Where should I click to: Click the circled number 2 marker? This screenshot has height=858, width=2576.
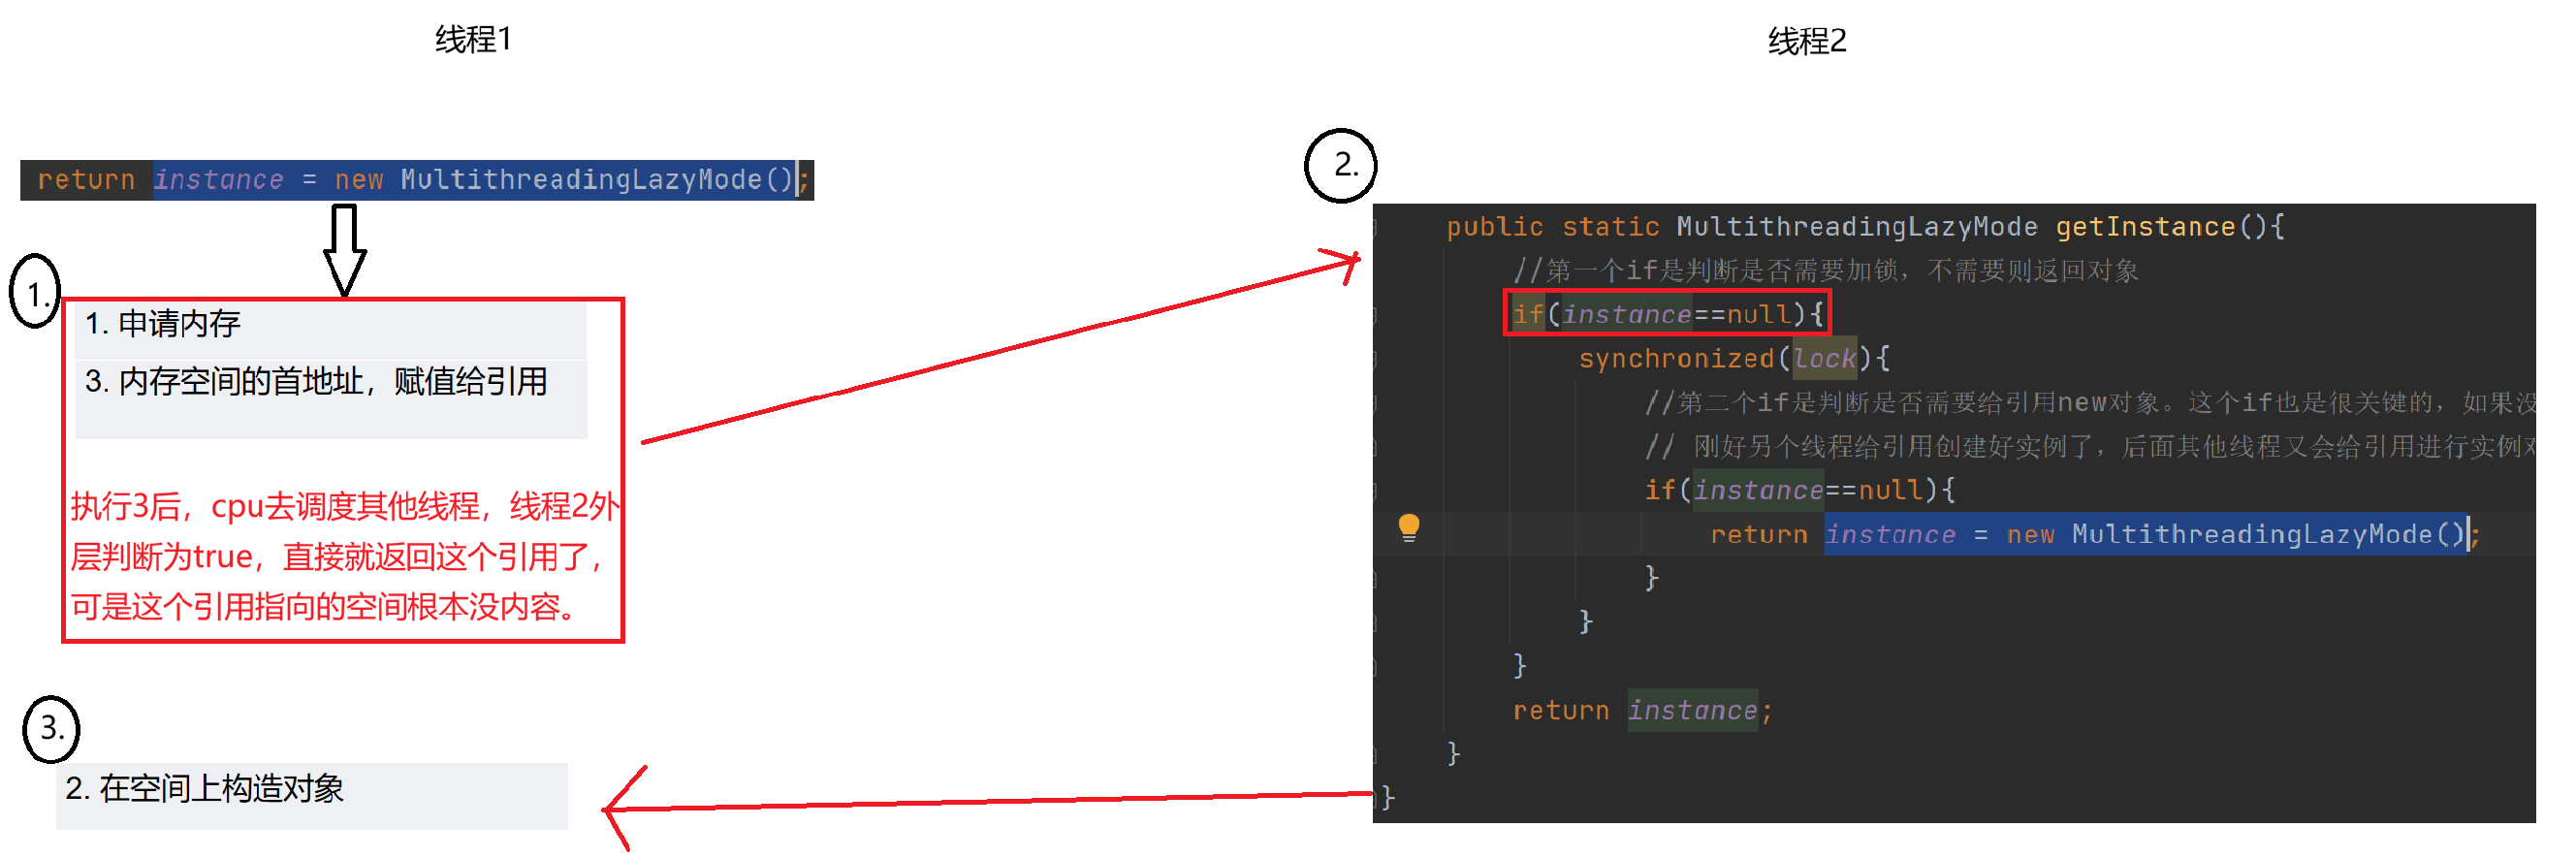(x=1340, y=165)
